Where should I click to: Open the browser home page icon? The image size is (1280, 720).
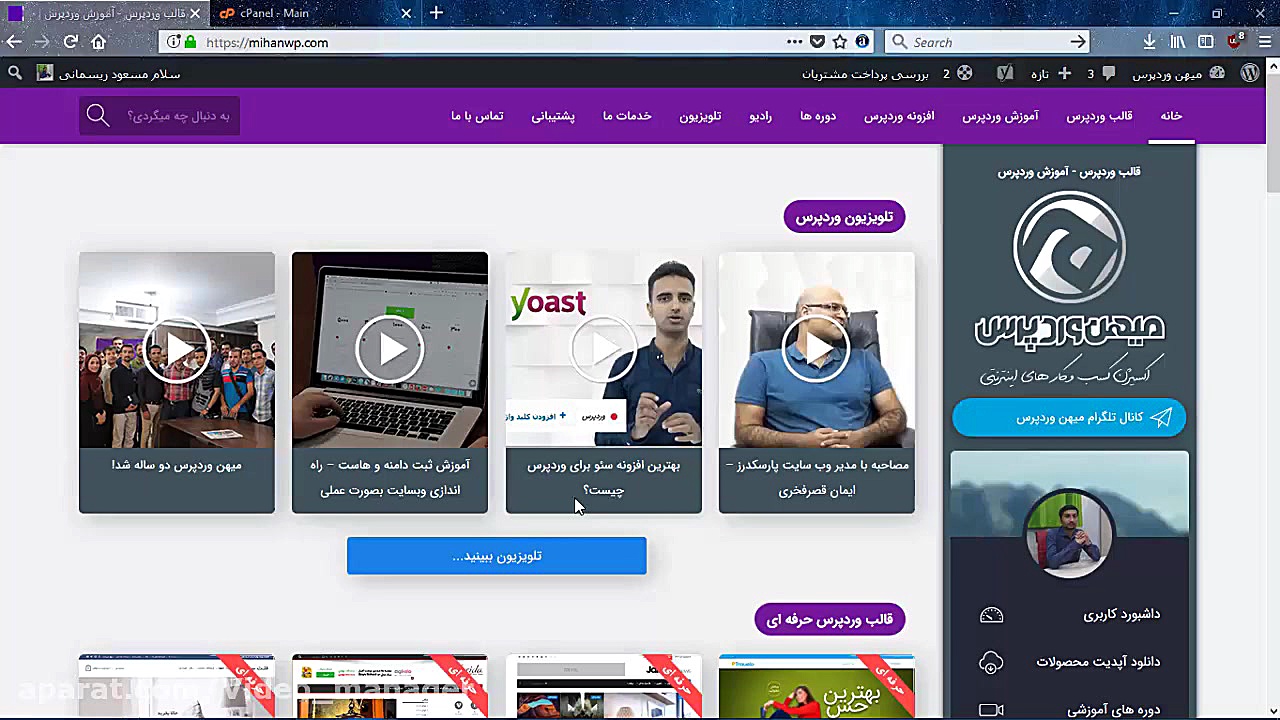pyautogui.click(x=98, y=42)
